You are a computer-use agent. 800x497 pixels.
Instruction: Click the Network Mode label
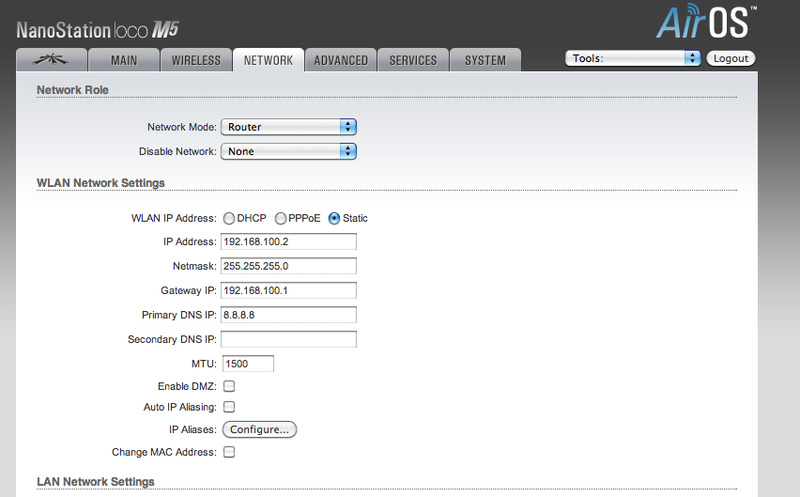[182, 127]
